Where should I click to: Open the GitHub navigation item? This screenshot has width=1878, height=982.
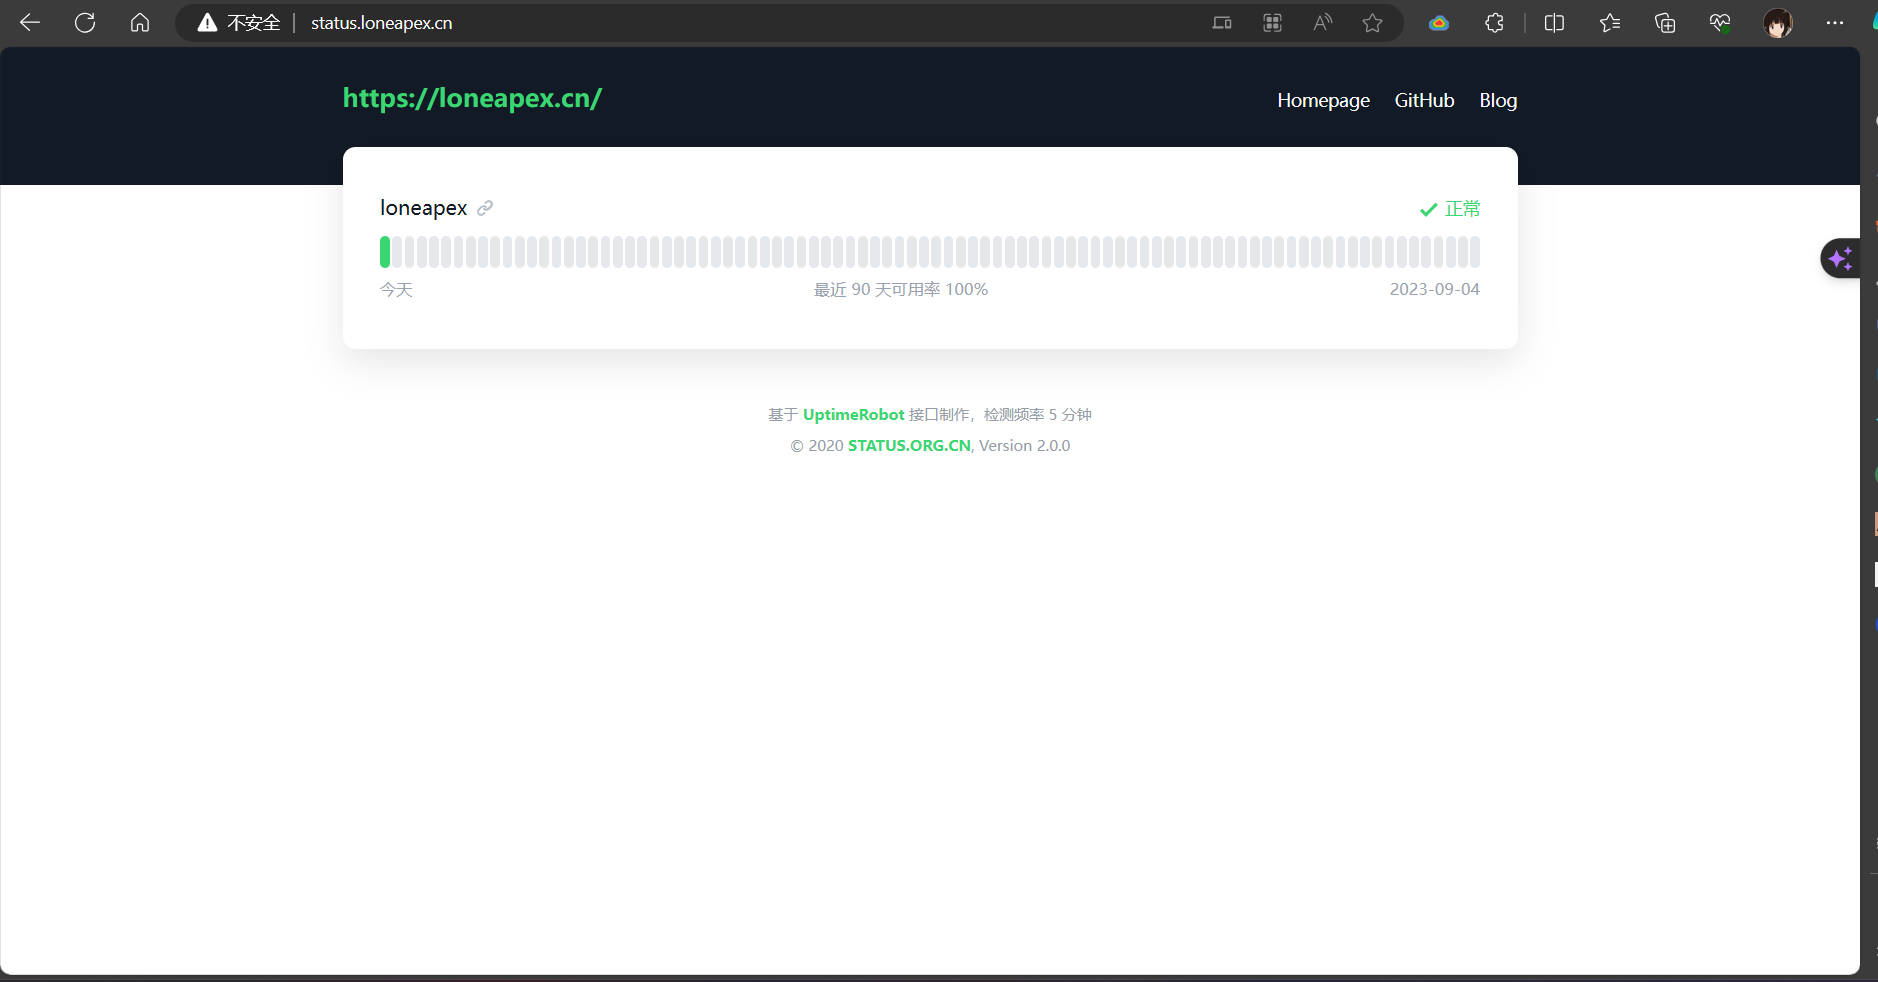(x=1424, y=100)
